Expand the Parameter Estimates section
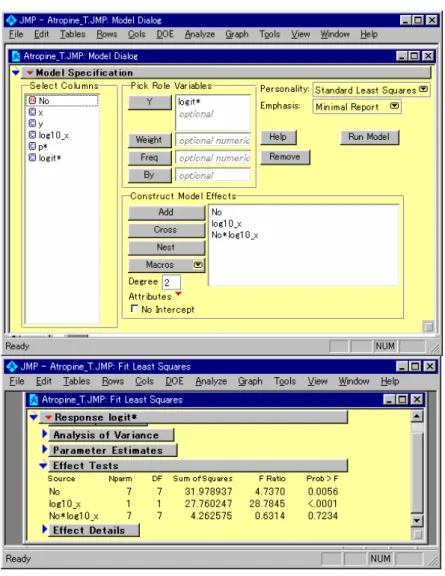The image size is (445, 576). coord(44,449)
